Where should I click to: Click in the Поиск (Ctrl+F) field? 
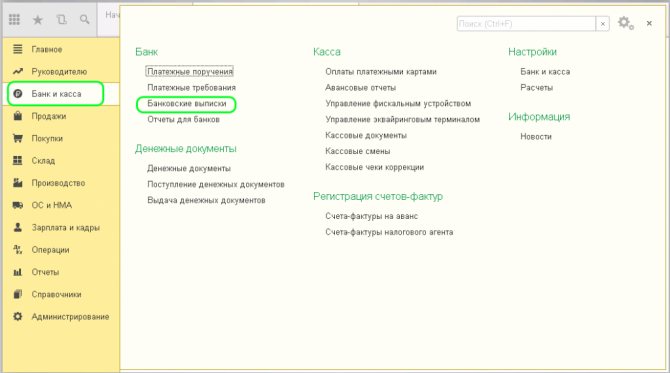point(526,24)
